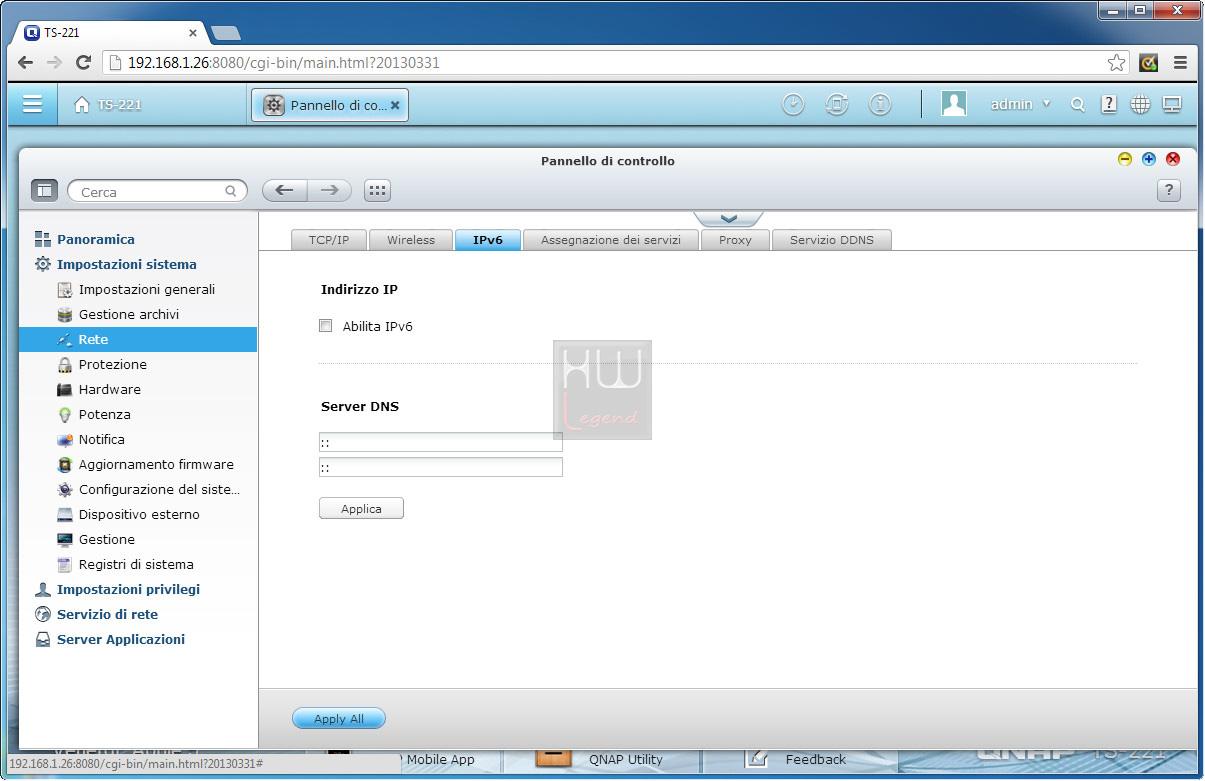Open Configurazione del sistema item
1205x781 pixels.
click(159, 490)
